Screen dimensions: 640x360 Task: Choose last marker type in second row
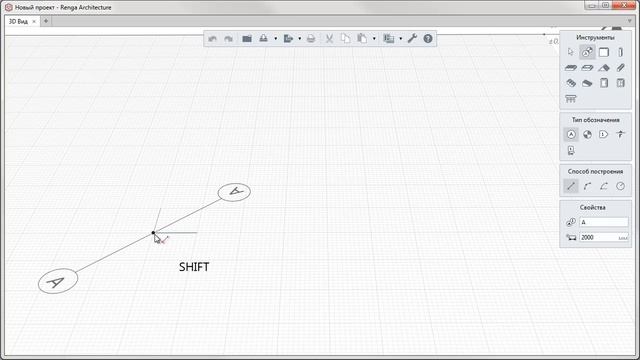pos(571,150)
